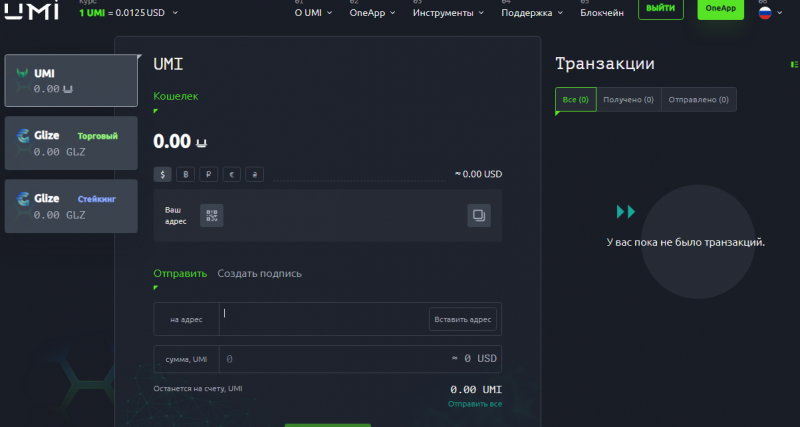Switch balance display to ruble currency
Screen dimensions: 800x427
pyautogui.click(x=209, y=174)
